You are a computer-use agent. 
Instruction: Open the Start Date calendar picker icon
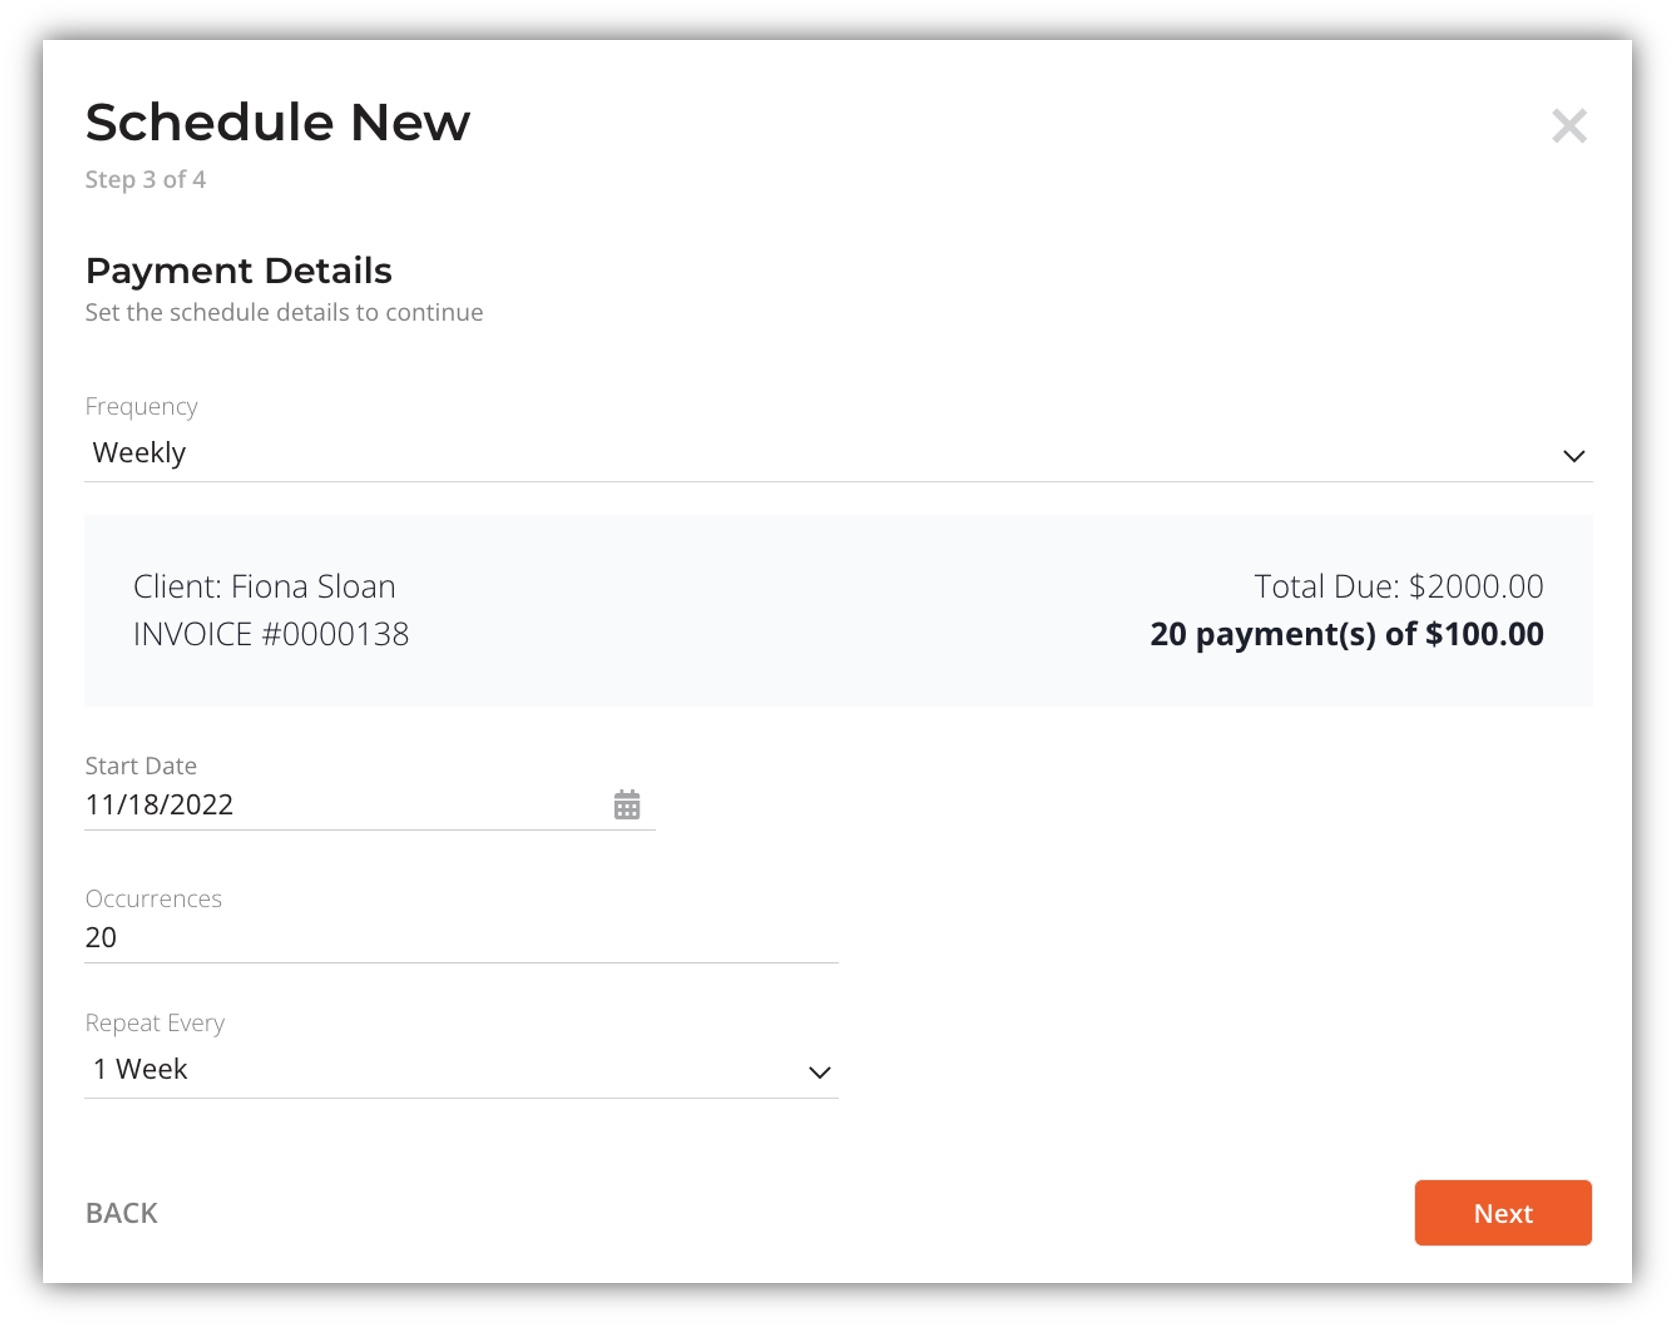(x=626, y=804)
